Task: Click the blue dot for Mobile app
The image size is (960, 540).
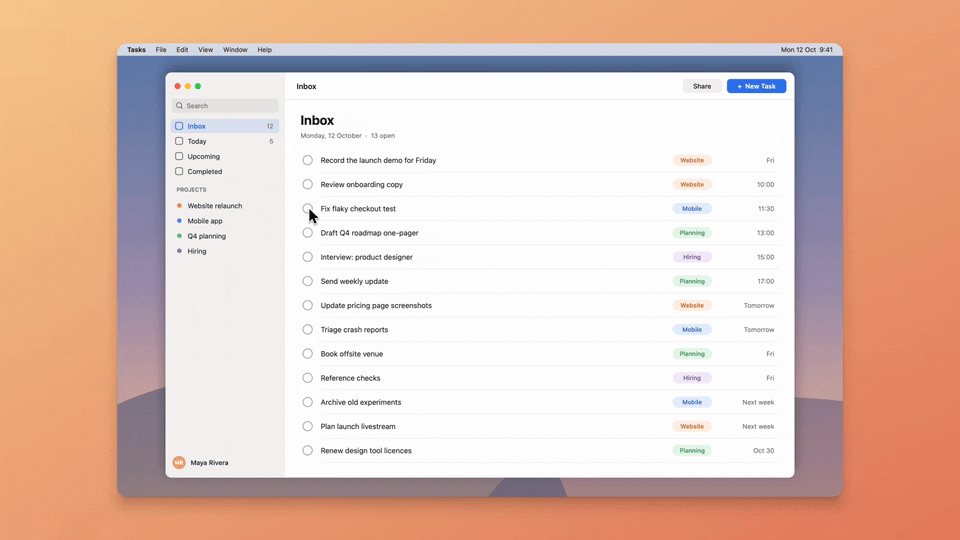Action: (x=179, y=221)
